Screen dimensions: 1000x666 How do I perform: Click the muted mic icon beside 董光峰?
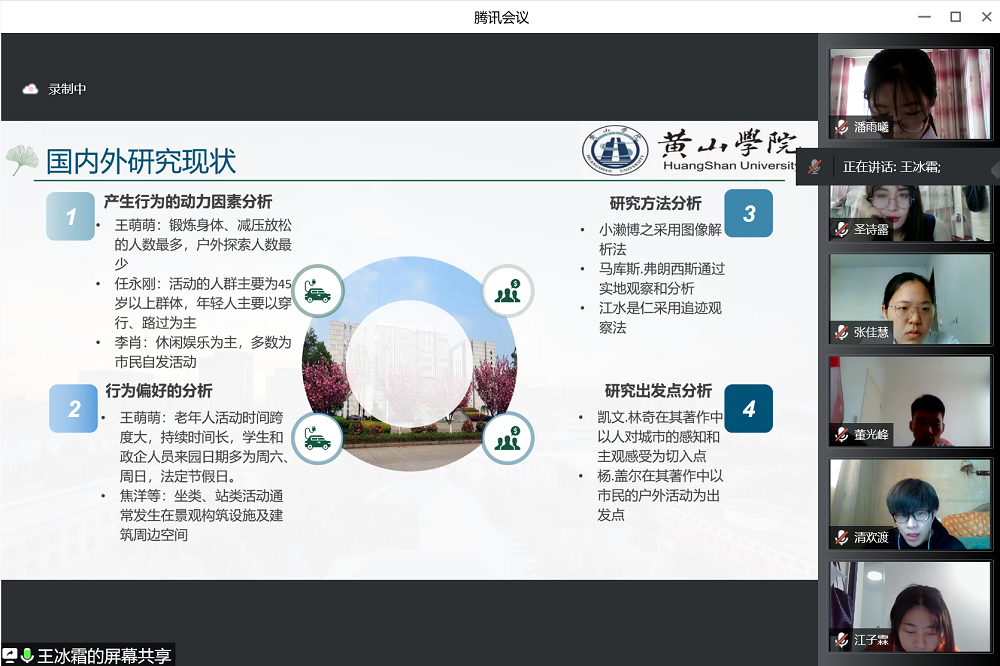point(841,435)
